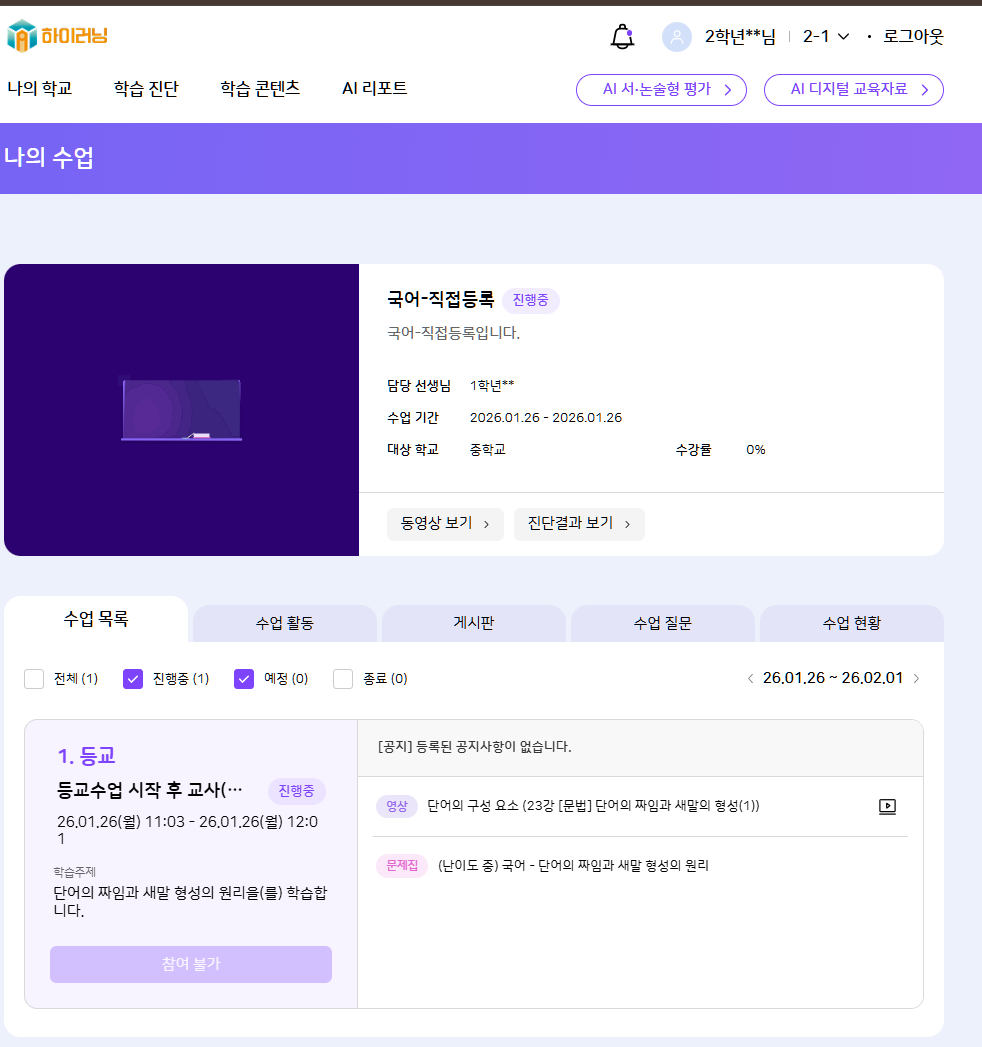This screenshot has height=1047, width=982.
Task: Click the 문제집 badge on lesson row
Action: [402, 865]
